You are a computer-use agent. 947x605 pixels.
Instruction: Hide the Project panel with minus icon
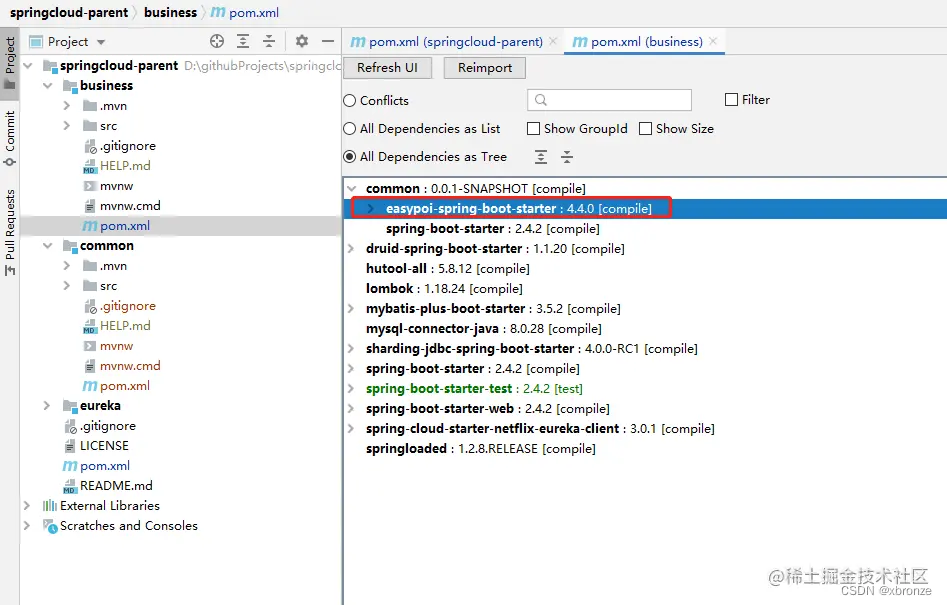tap(328, 41)
